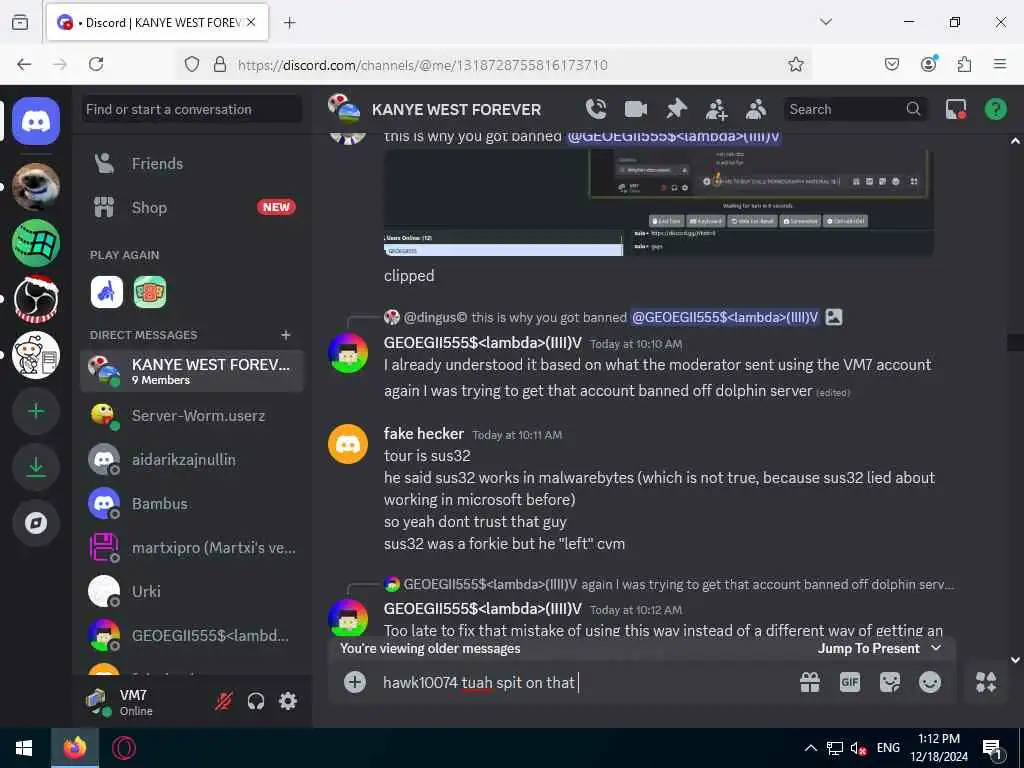Click Jump To Present
This screenshot has width=1024, height=768.
(879, 648)
